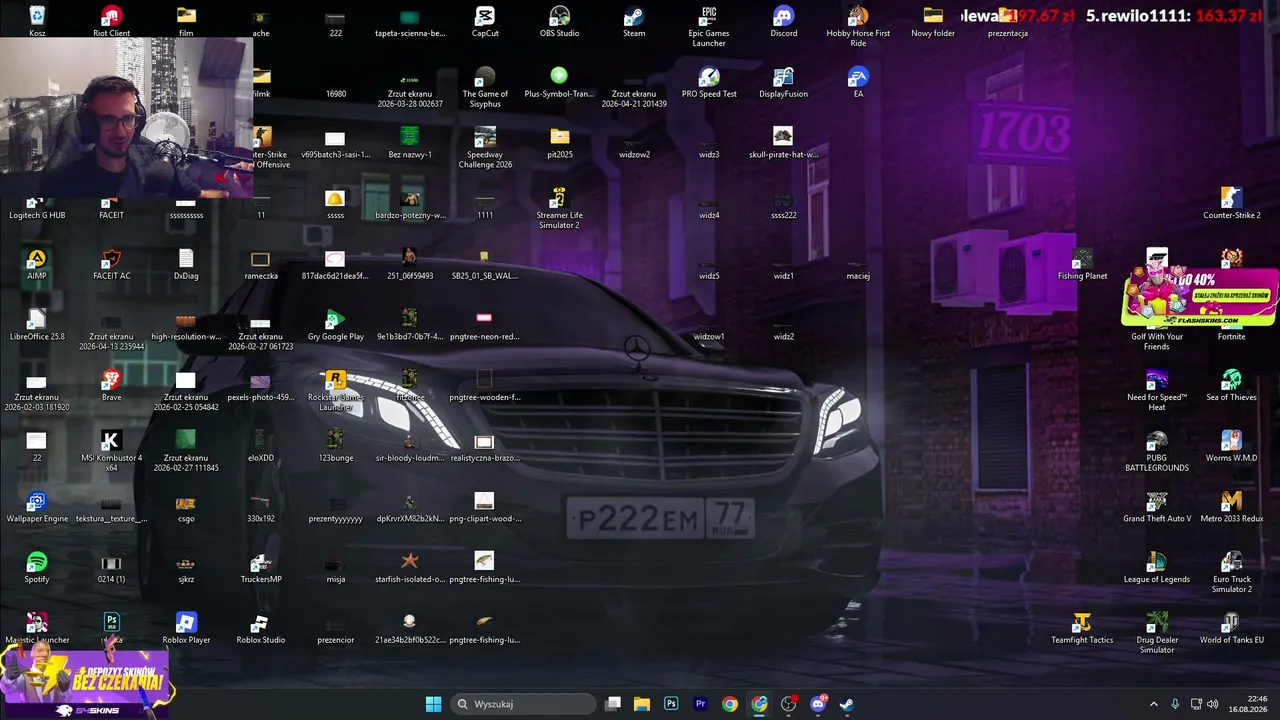Switch to Steam on the taskbar
This screenshot has height=720, width=1280.
tap(846, 704)
